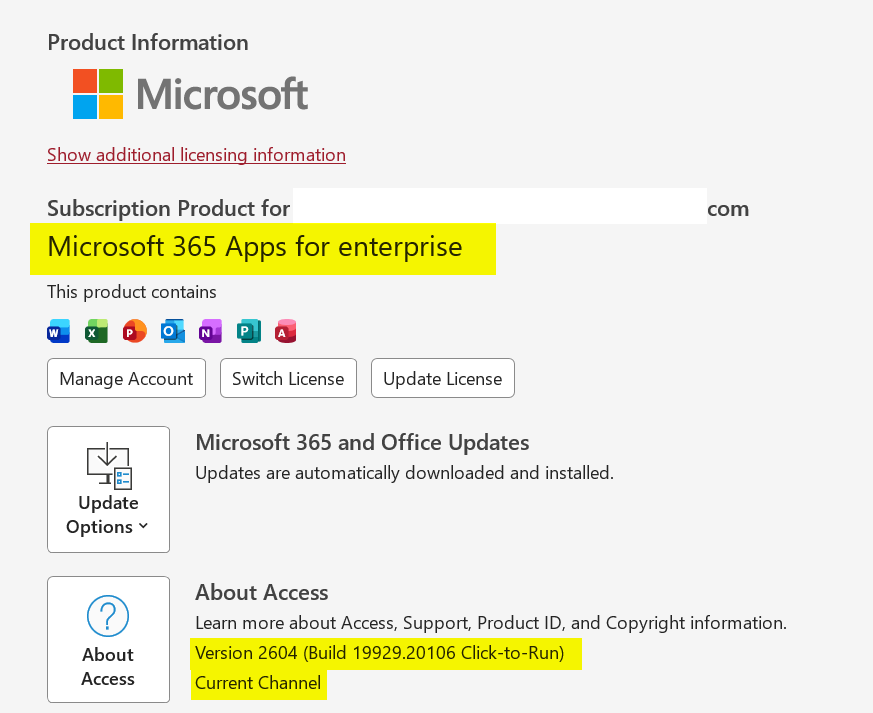873x713 pixels.
Task: Click the Access app icon
Action: [x=286, y=331]
